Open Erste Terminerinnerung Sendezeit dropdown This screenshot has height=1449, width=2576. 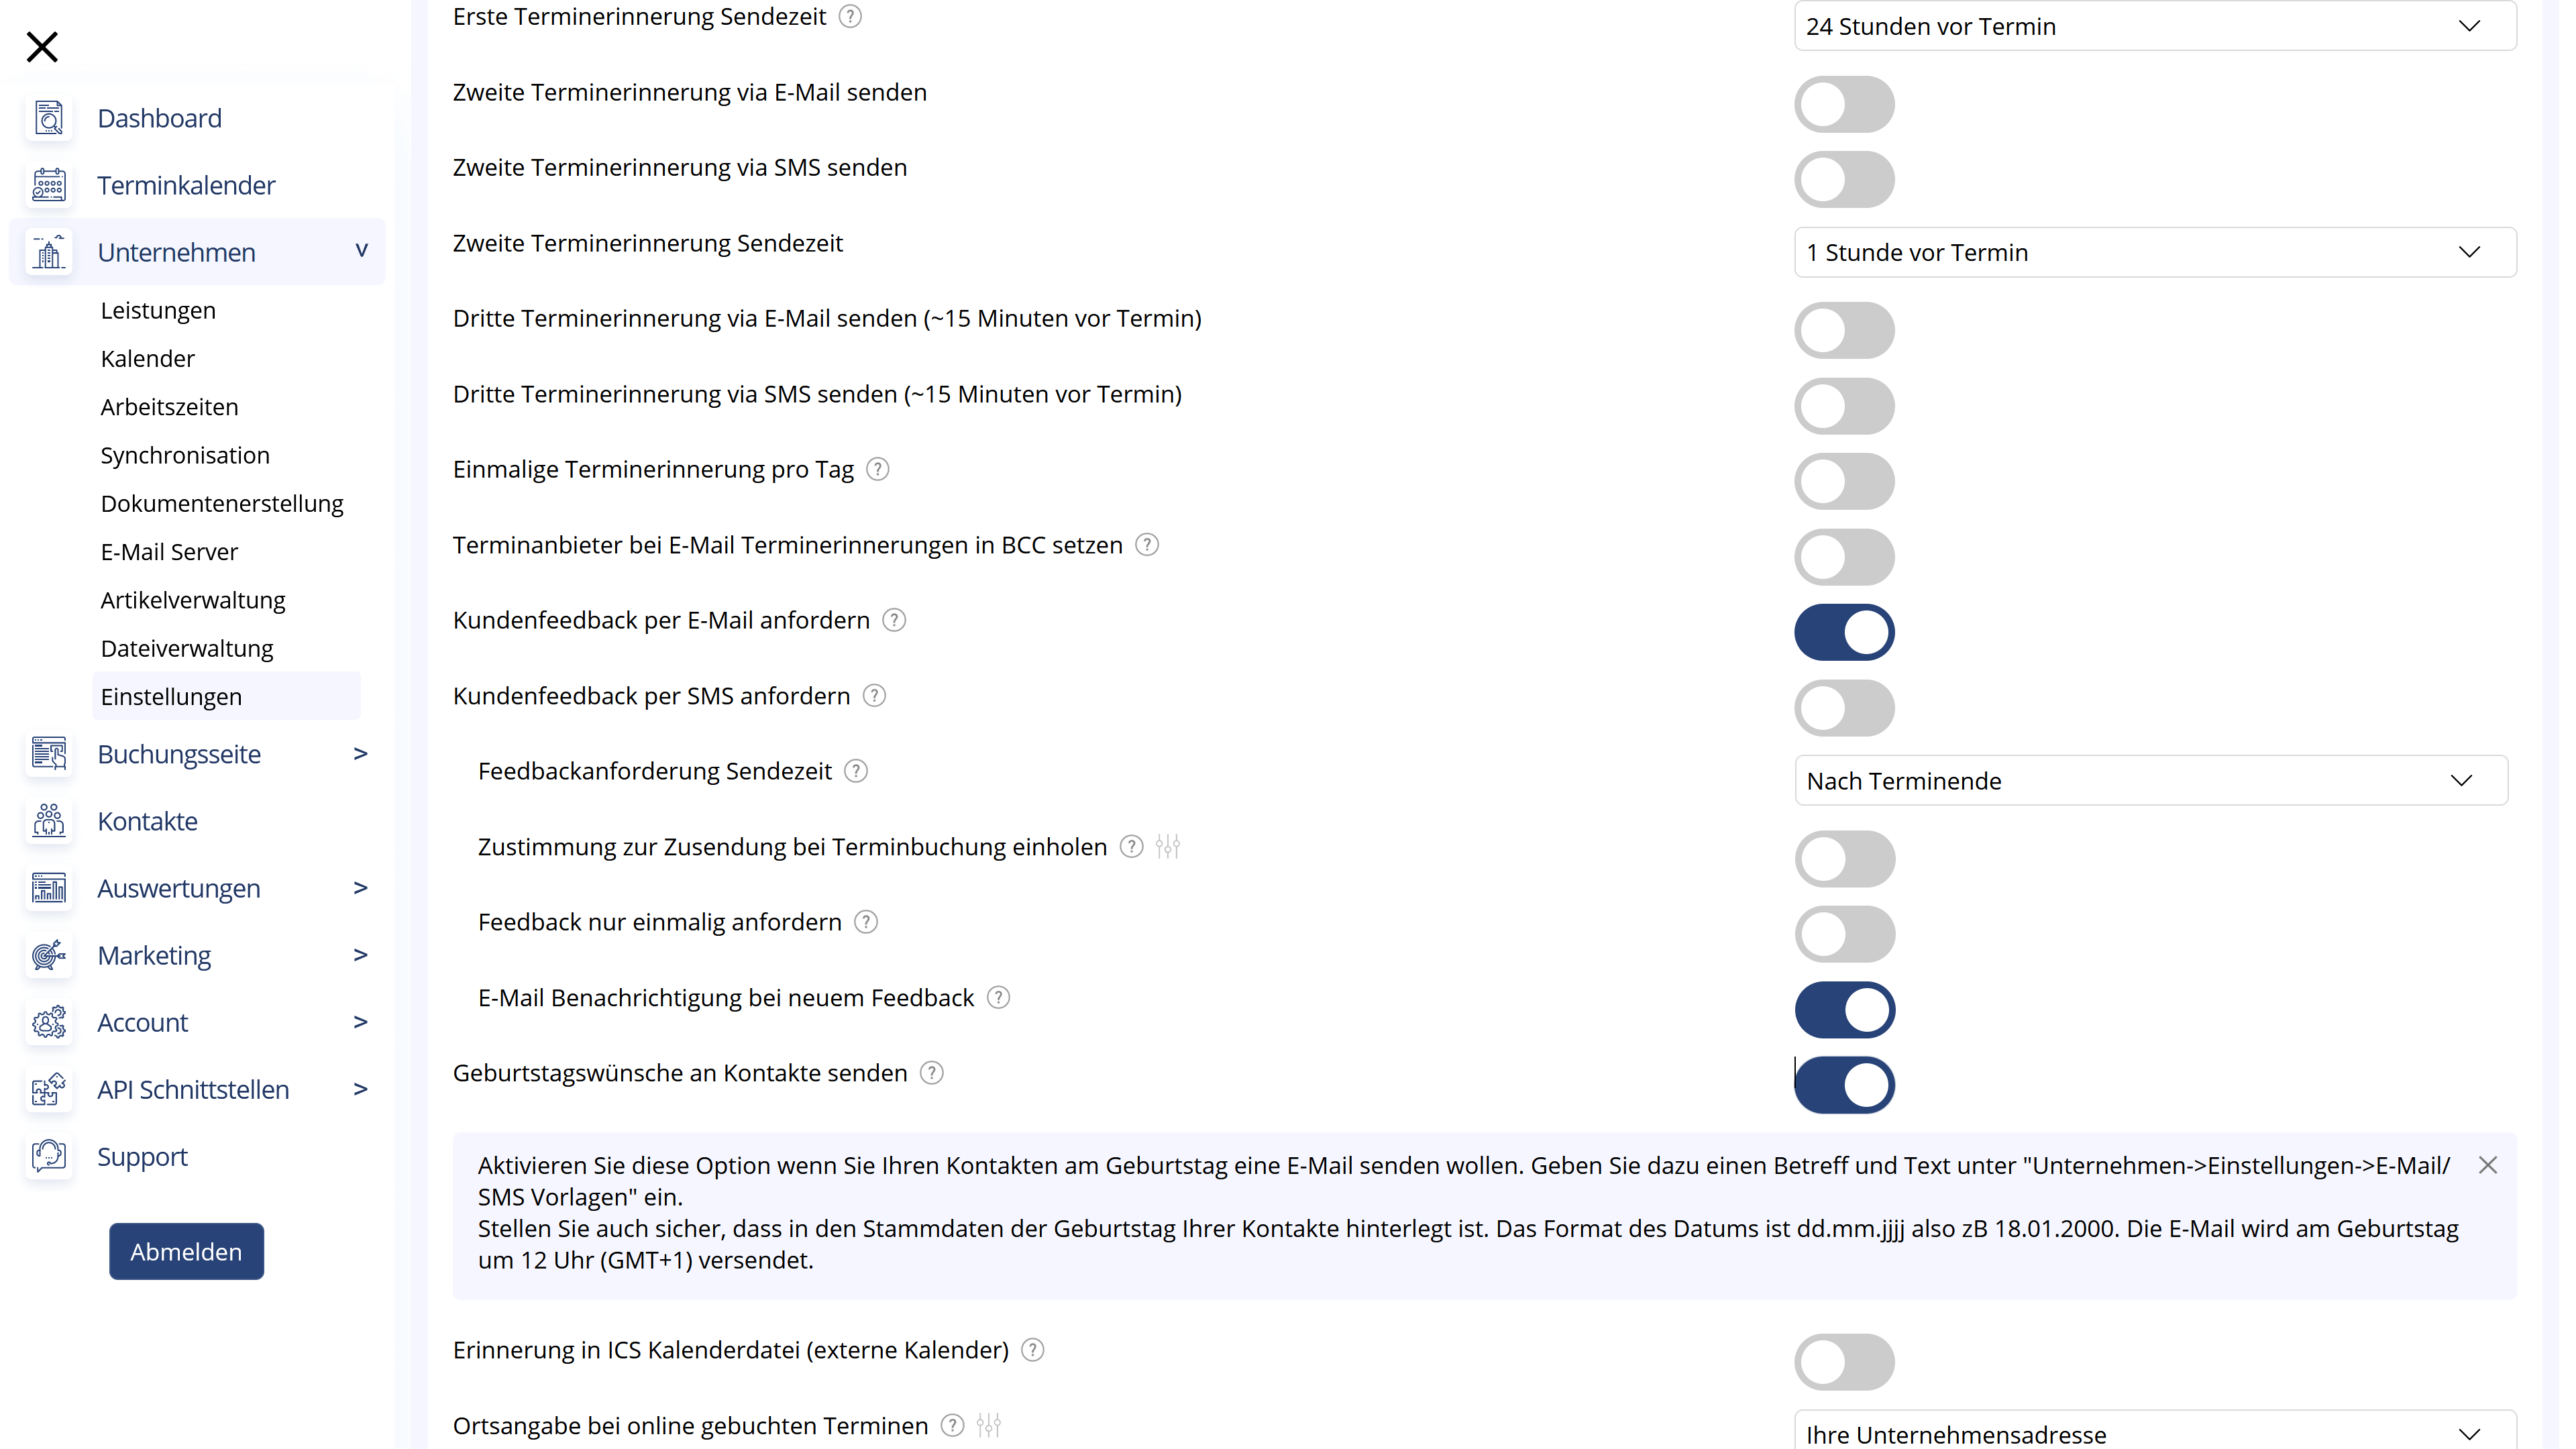(x=2146, y=25)
